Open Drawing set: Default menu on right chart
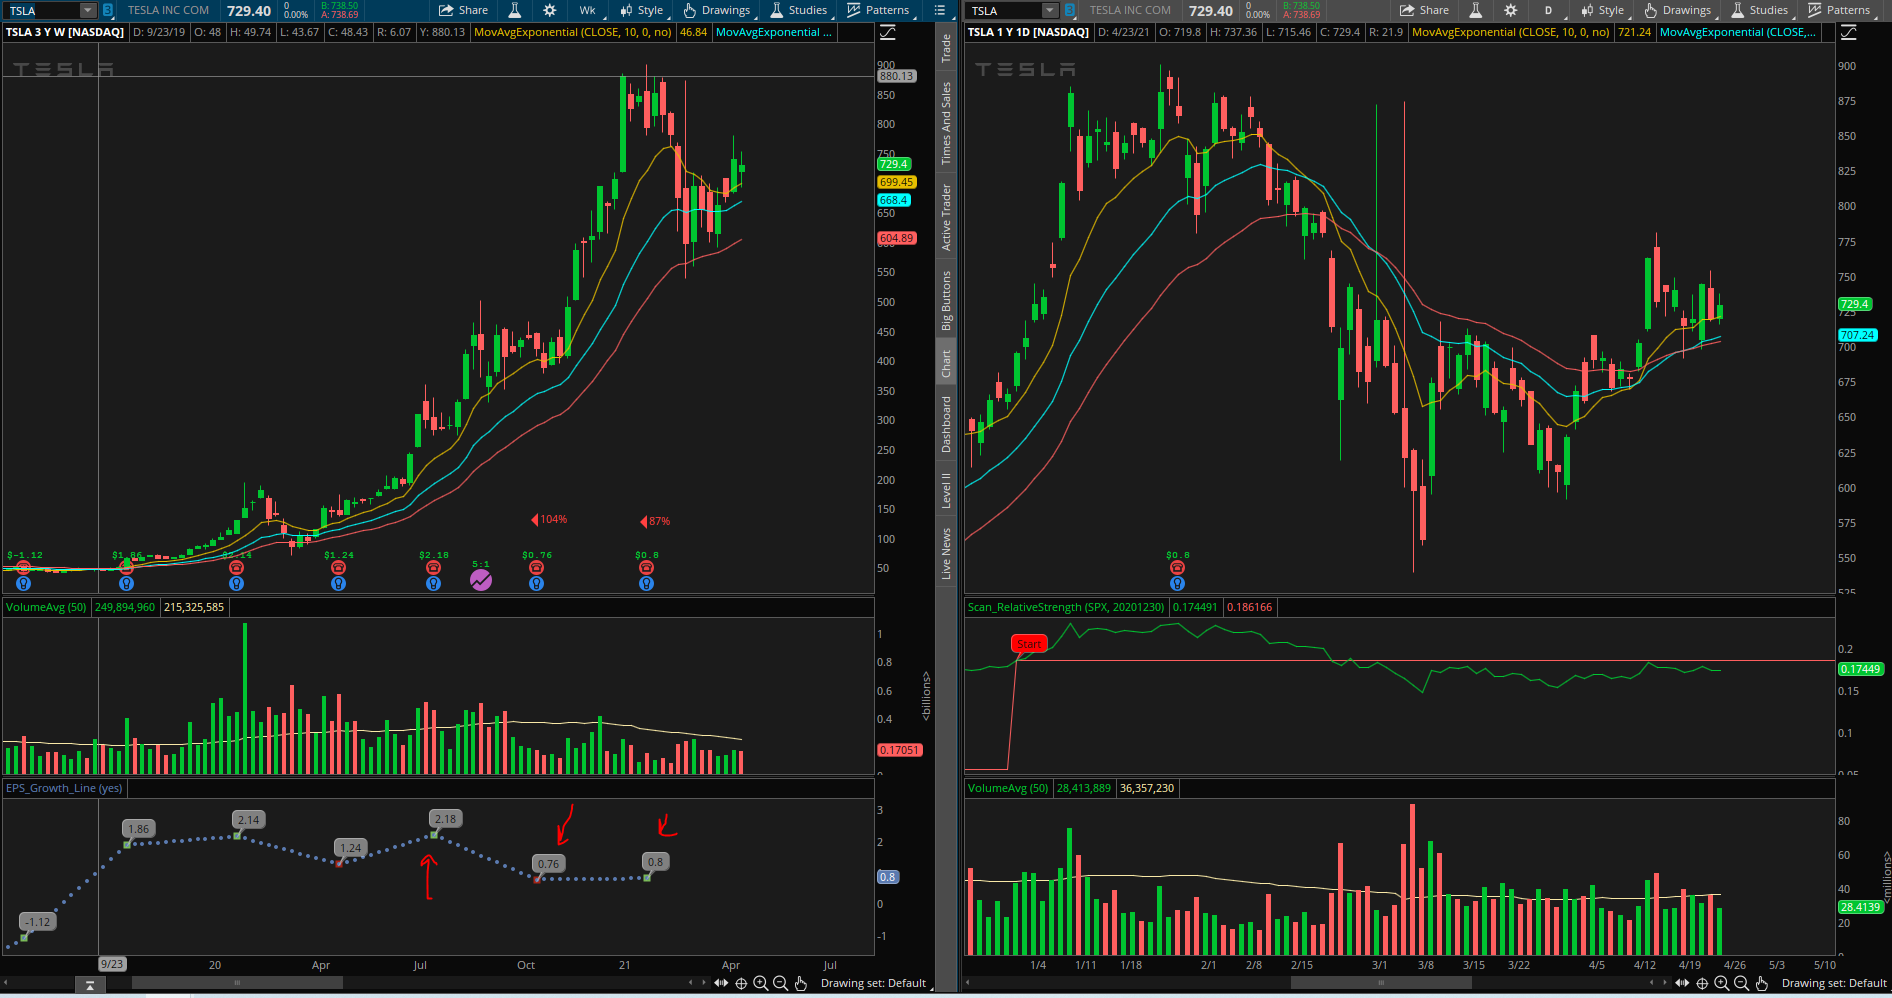1892x998 pixels. pos(1833,983)
